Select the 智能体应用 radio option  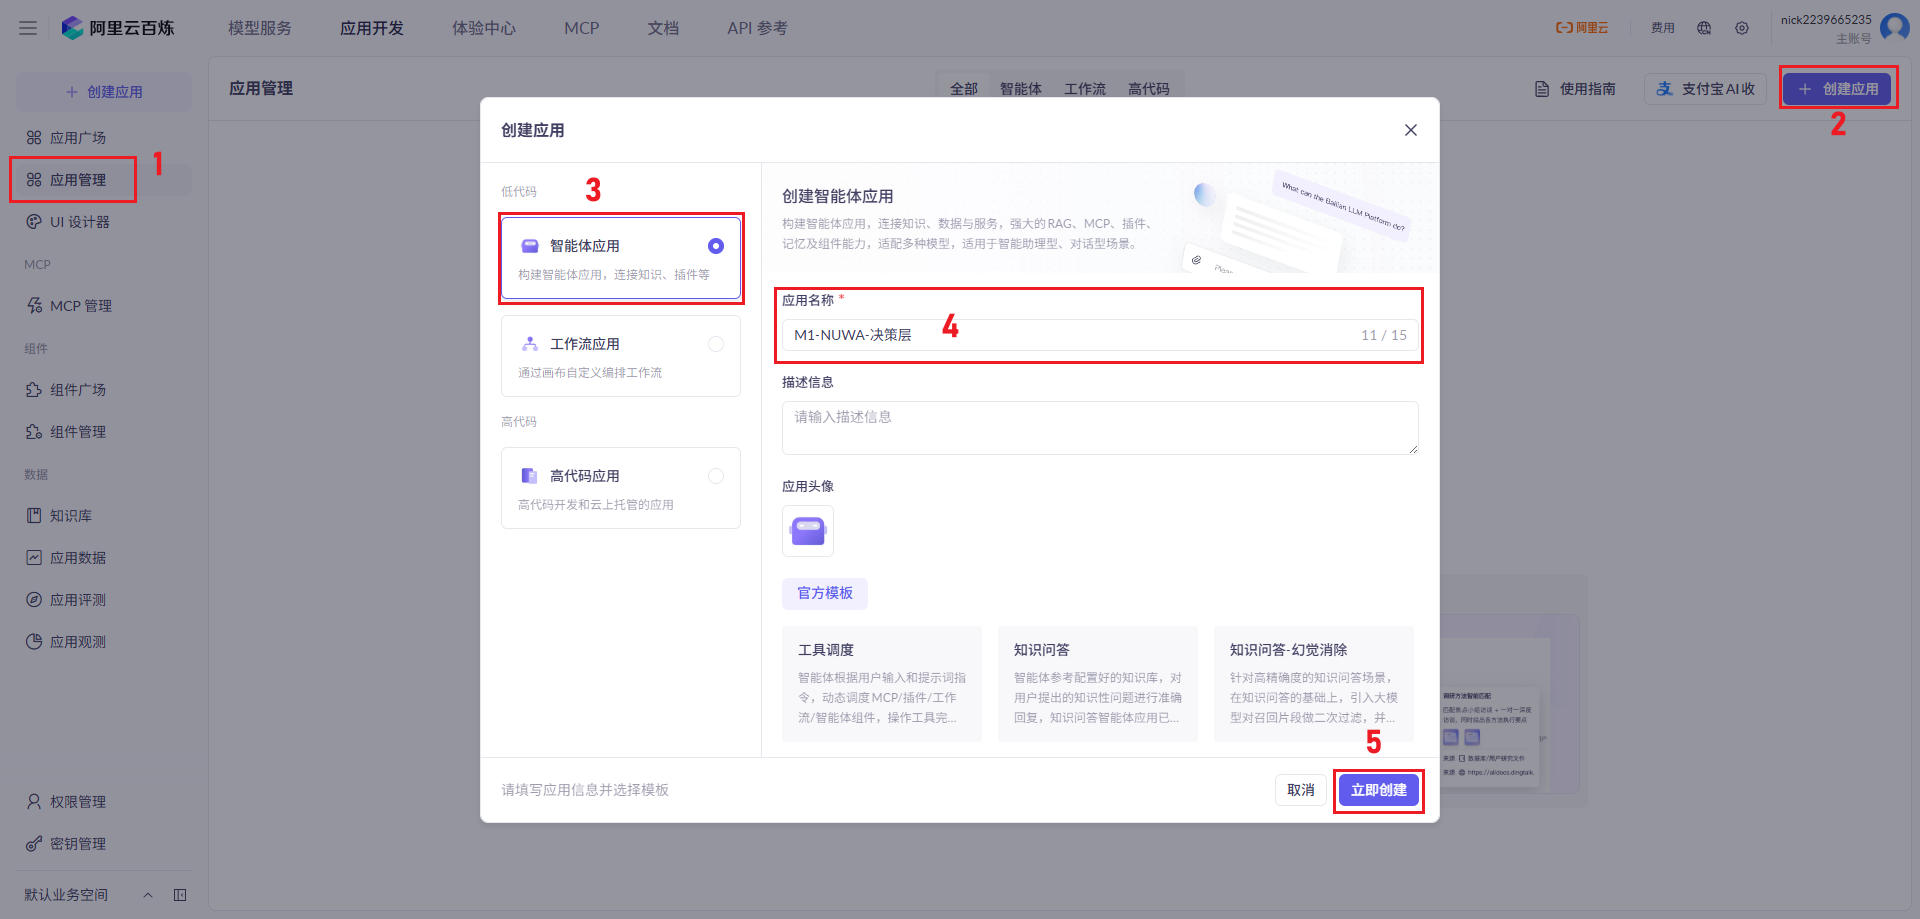coord(716,246)
